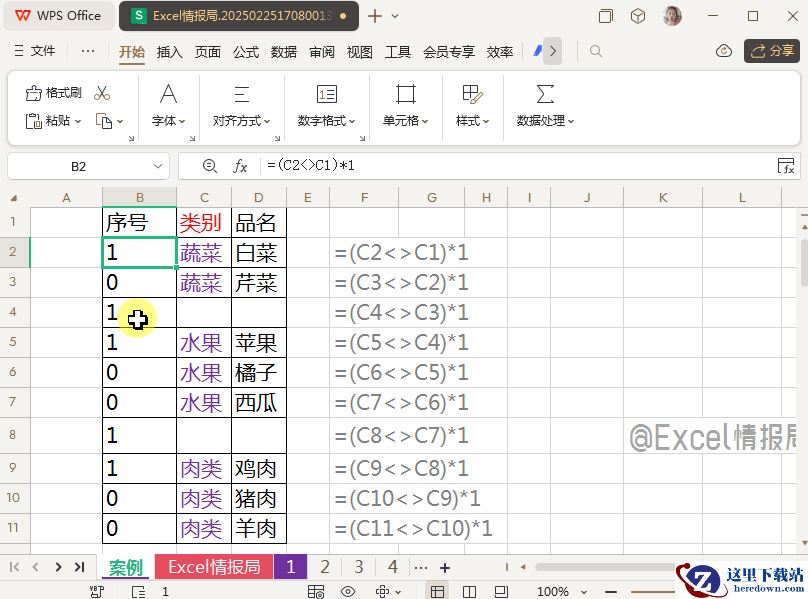Switch to the 视图 (View) tab

(x=360, y=52)
